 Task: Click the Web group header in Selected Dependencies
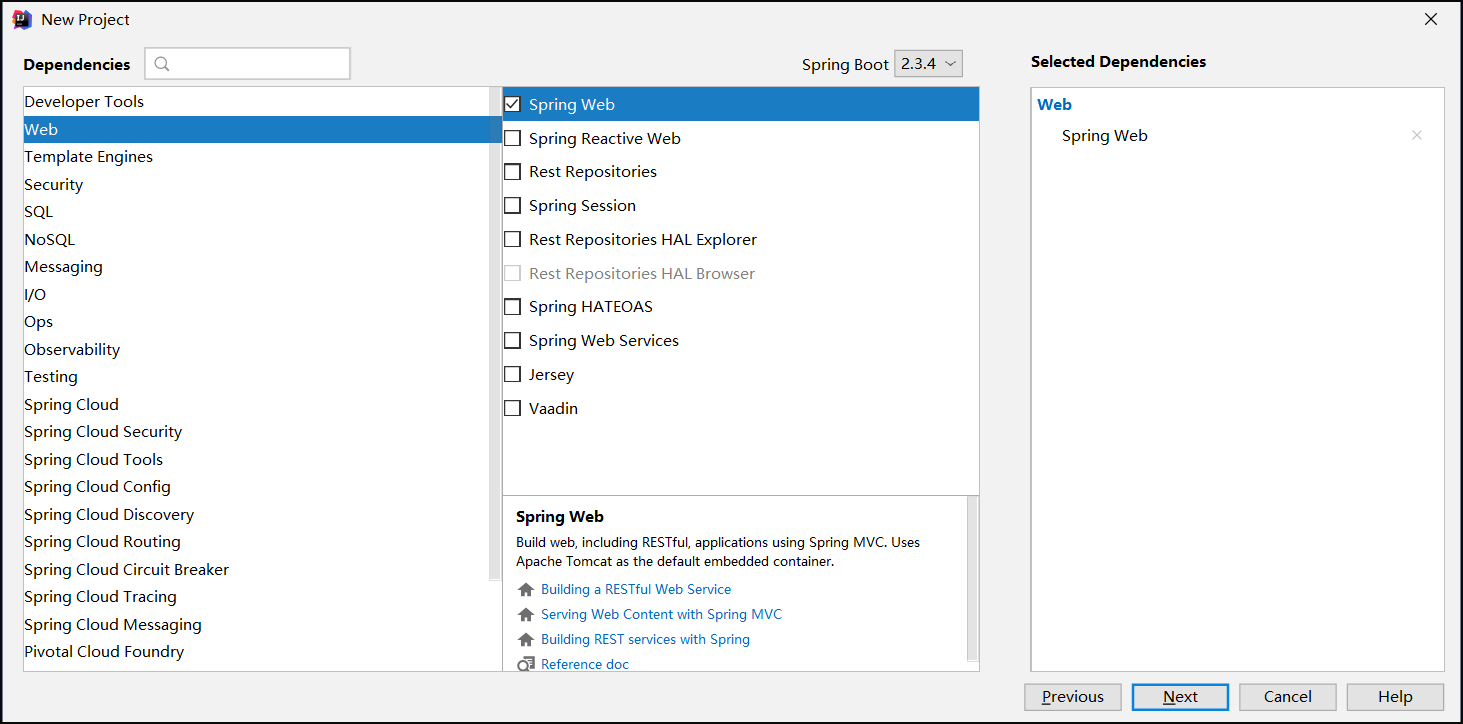1054,104
